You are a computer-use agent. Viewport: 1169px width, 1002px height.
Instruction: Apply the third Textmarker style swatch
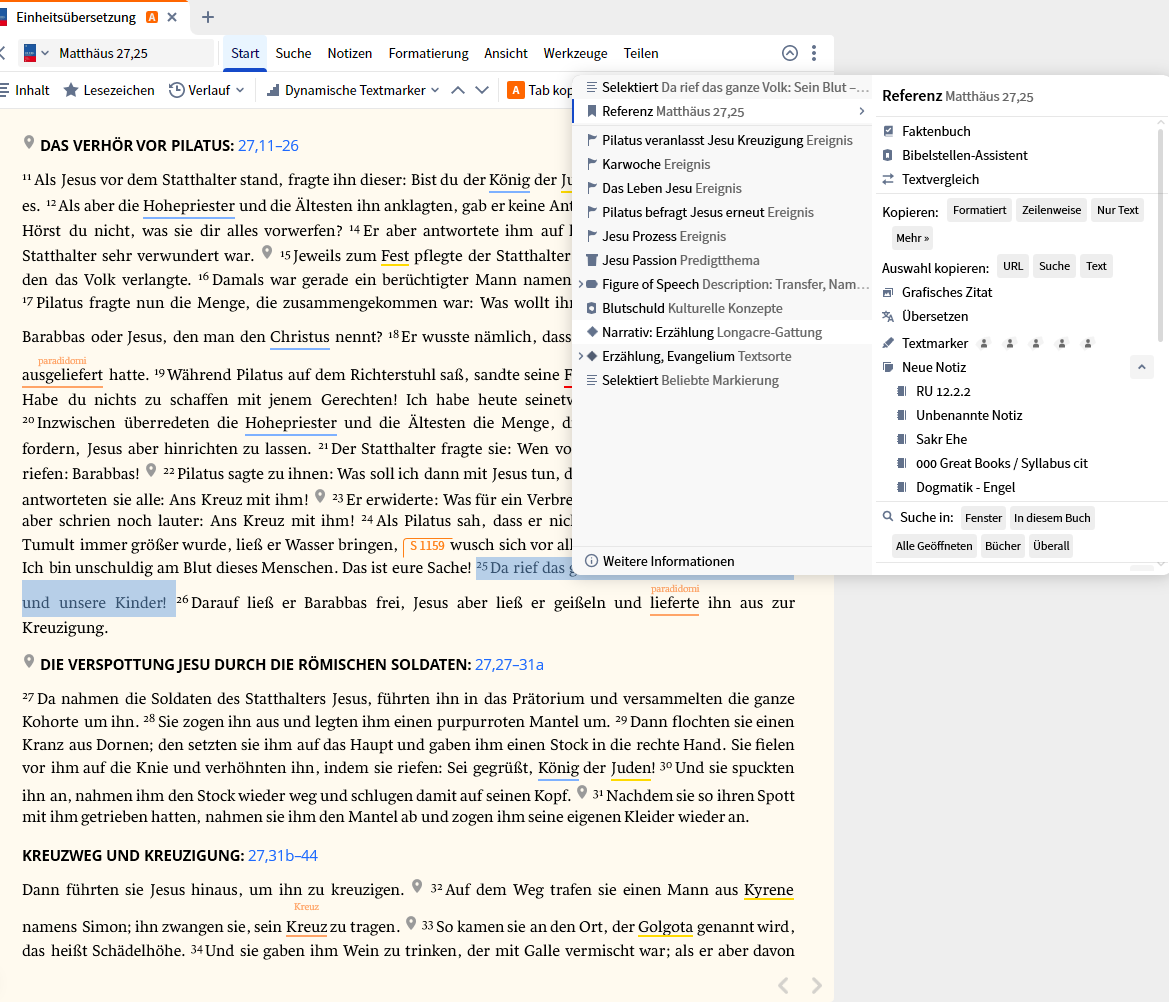coord(1036,343)
